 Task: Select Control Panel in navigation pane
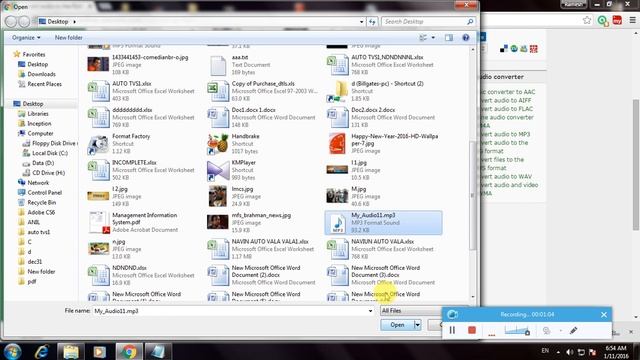tap(44, 193)
